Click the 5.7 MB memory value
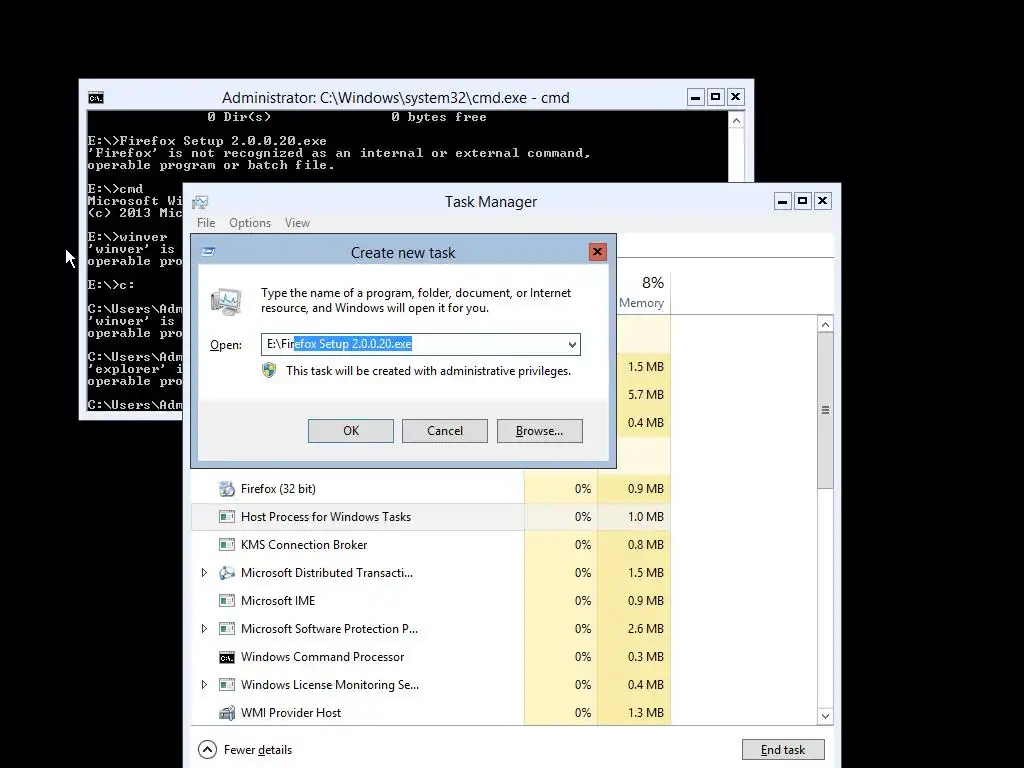This screenshot has width=1024, height=768. point(645,394)
